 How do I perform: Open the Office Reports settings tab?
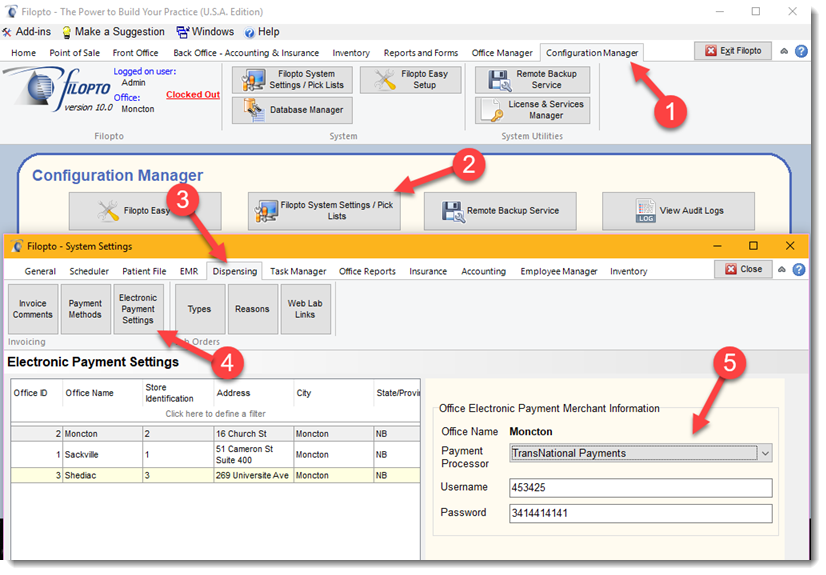(x=367, y=272)
